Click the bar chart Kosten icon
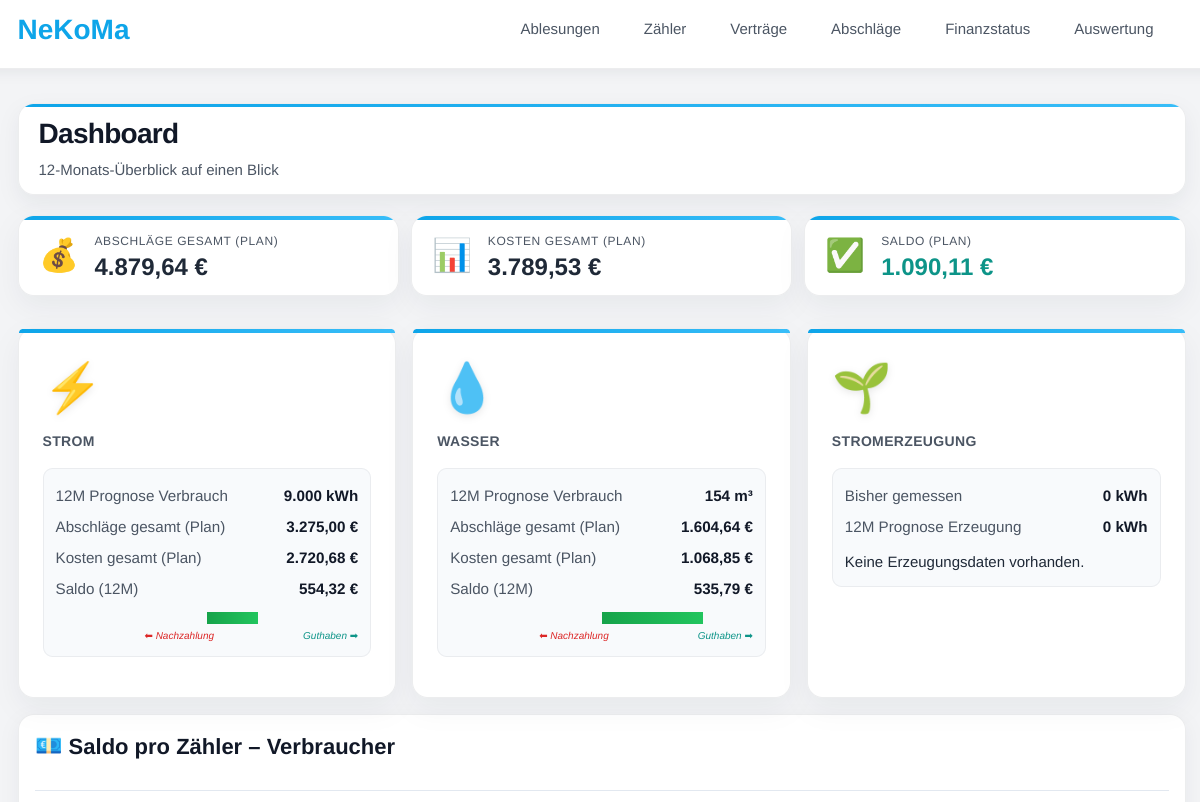Viewport: 1200px width, 802px height. pos(451,256)
